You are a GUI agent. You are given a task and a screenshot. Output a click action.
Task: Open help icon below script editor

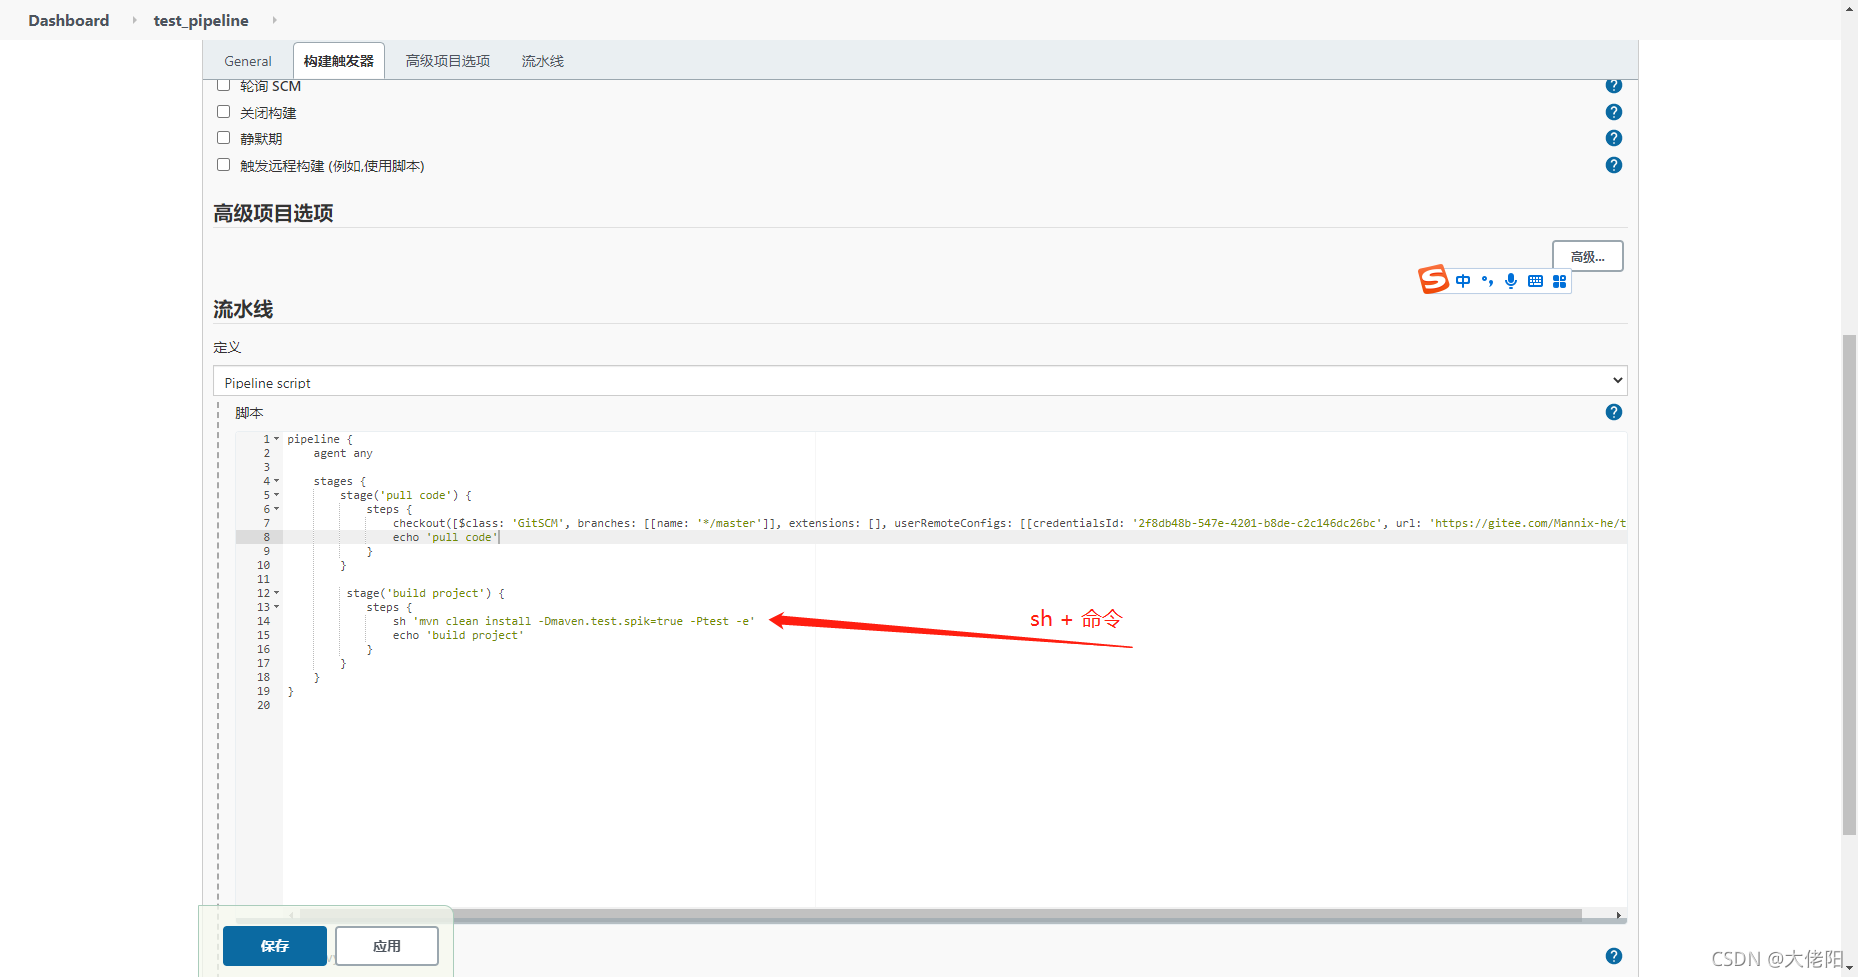1613,956
